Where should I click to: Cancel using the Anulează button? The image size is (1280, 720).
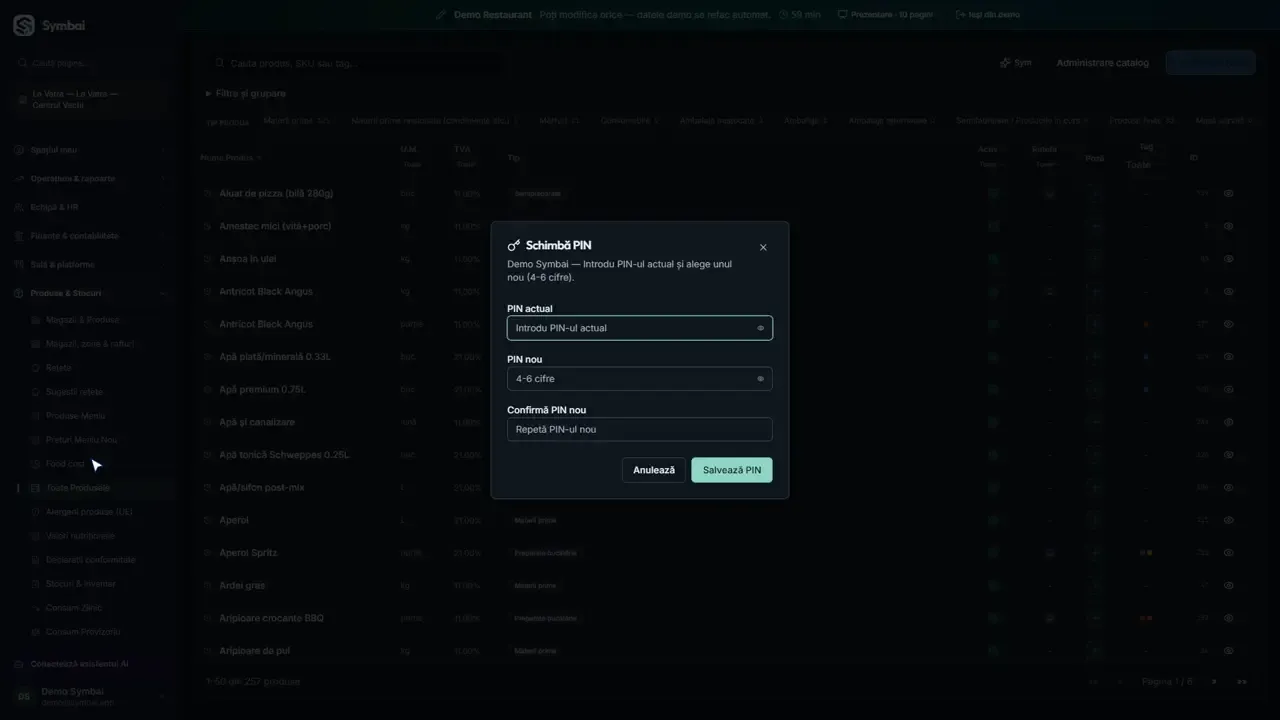[654, 470]
